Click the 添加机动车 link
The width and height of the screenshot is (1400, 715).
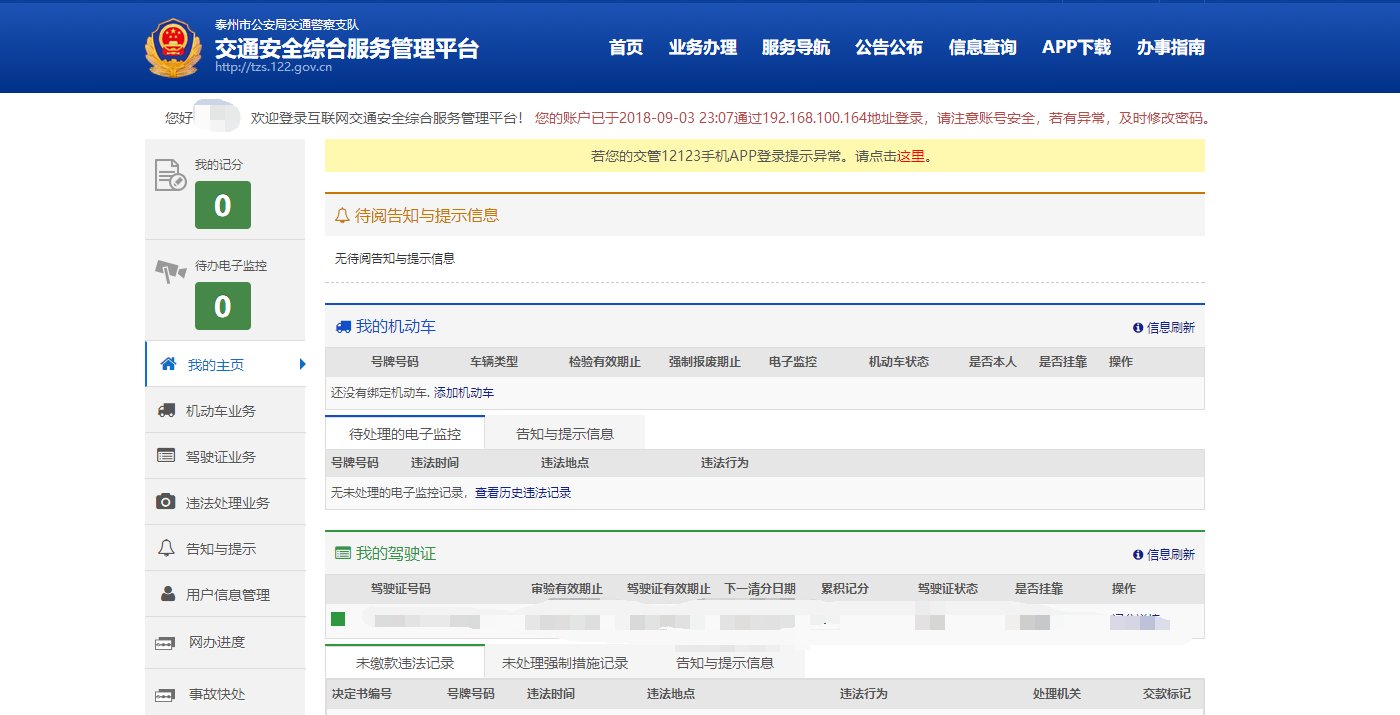click(464, 393)
